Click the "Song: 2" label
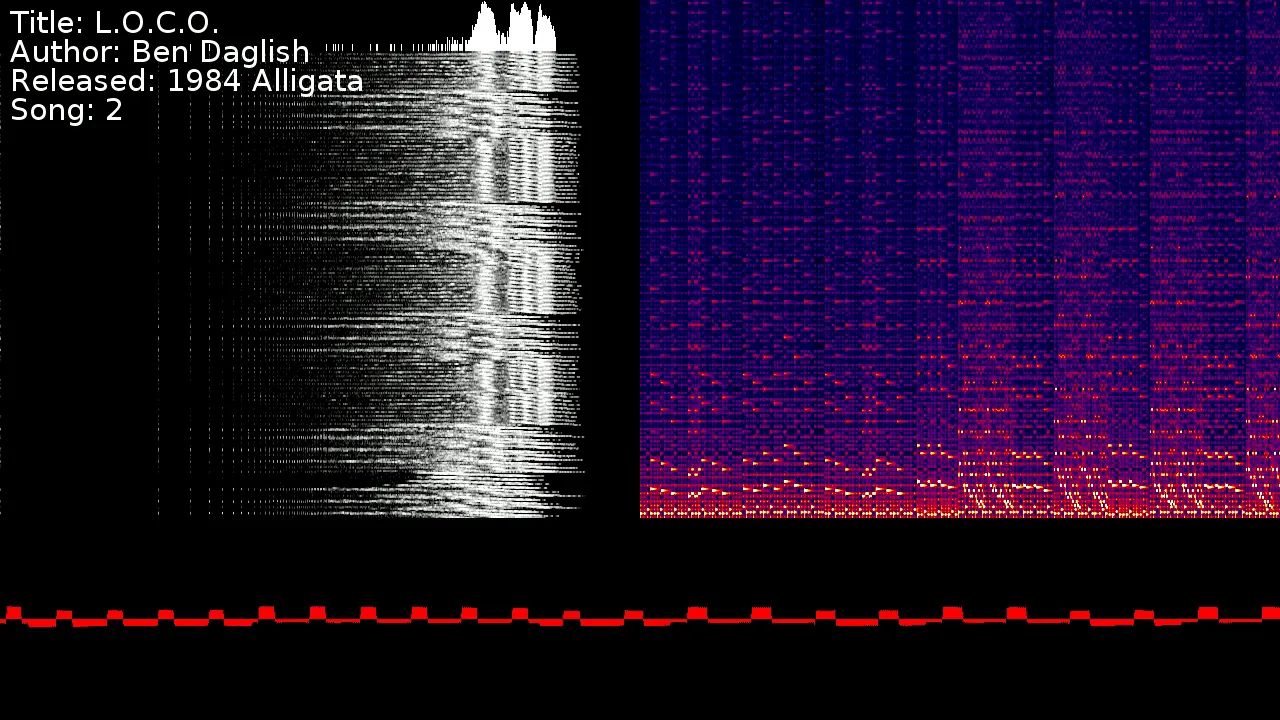The width and height of the screenshot is (1280, 720). coord(67,110)
